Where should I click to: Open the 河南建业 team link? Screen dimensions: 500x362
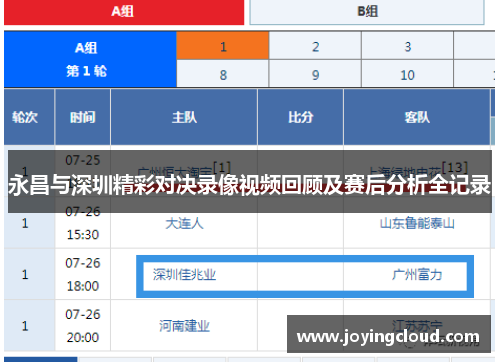tap(184, 326)
